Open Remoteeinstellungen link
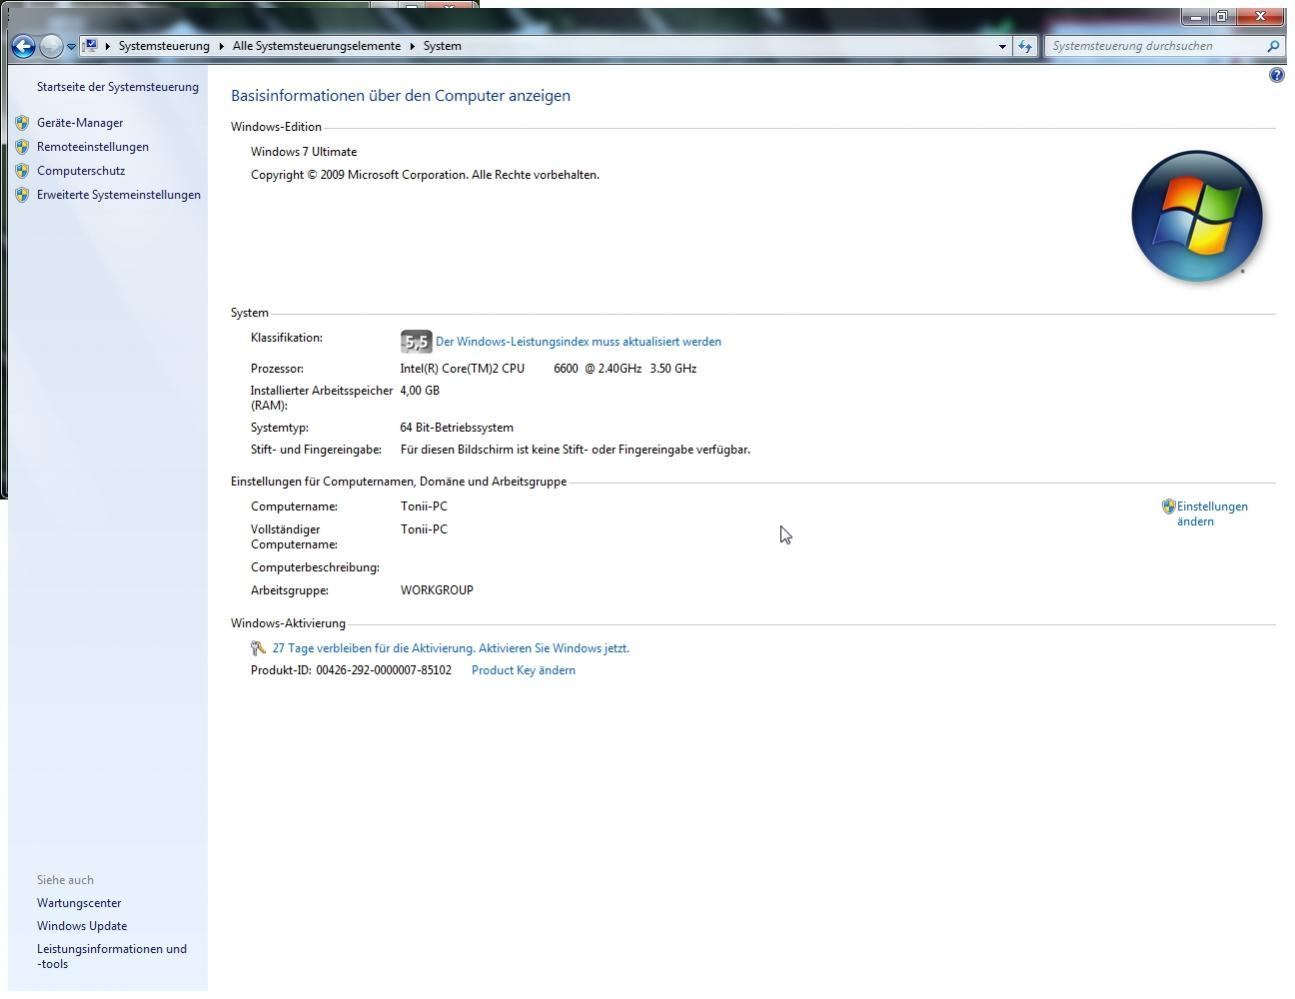This screenshot has width=1295, height=999. (93, 147)
